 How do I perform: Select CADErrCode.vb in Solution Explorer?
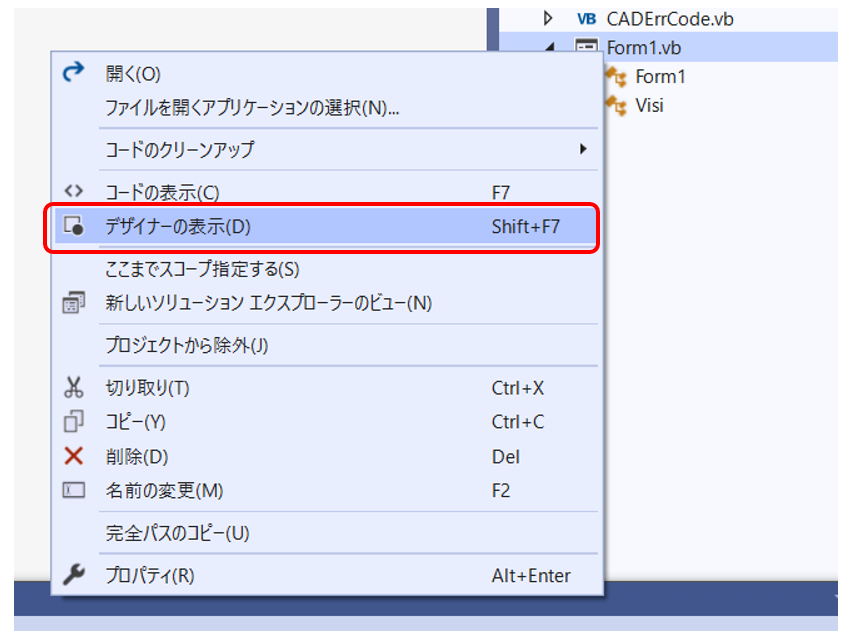pyautogui.click(x=669, y=19)
